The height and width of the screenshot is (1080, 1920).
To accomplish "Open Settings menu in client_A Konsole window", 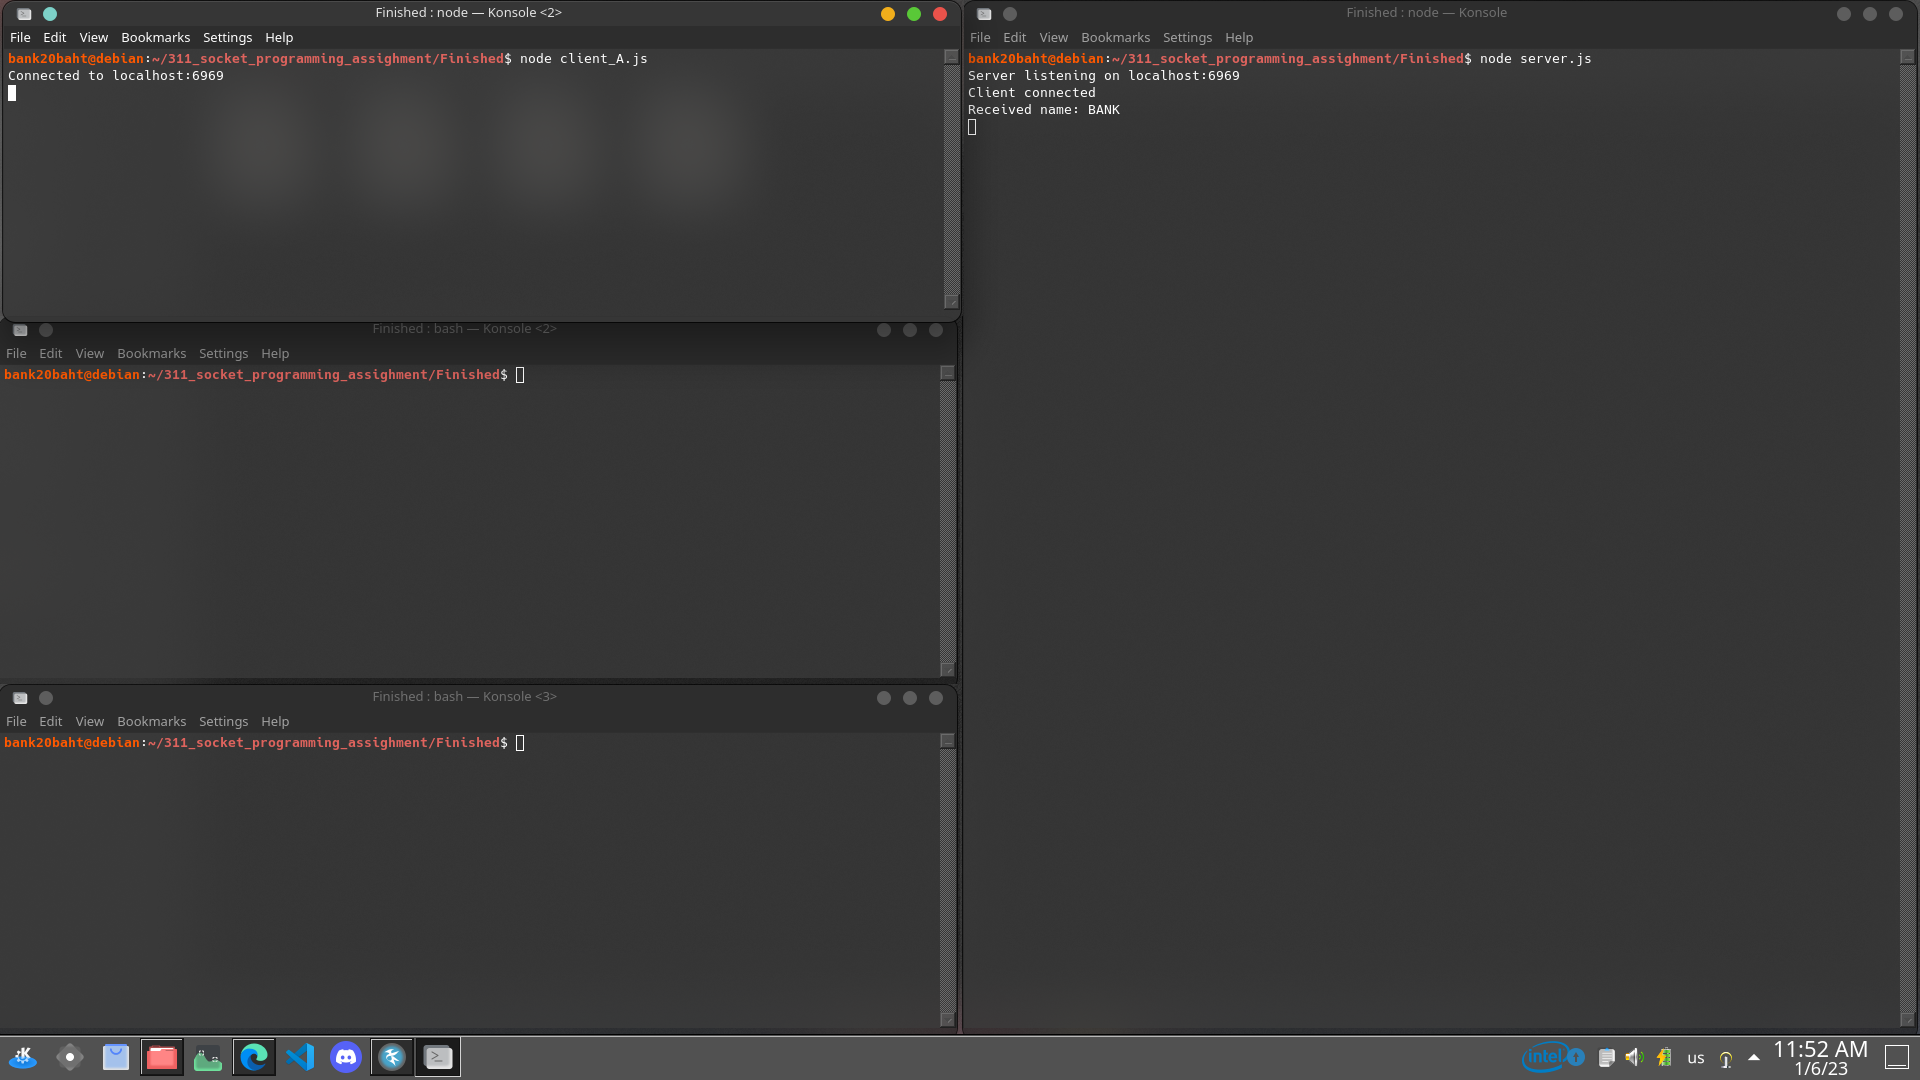I will click(x=227, y=37).
